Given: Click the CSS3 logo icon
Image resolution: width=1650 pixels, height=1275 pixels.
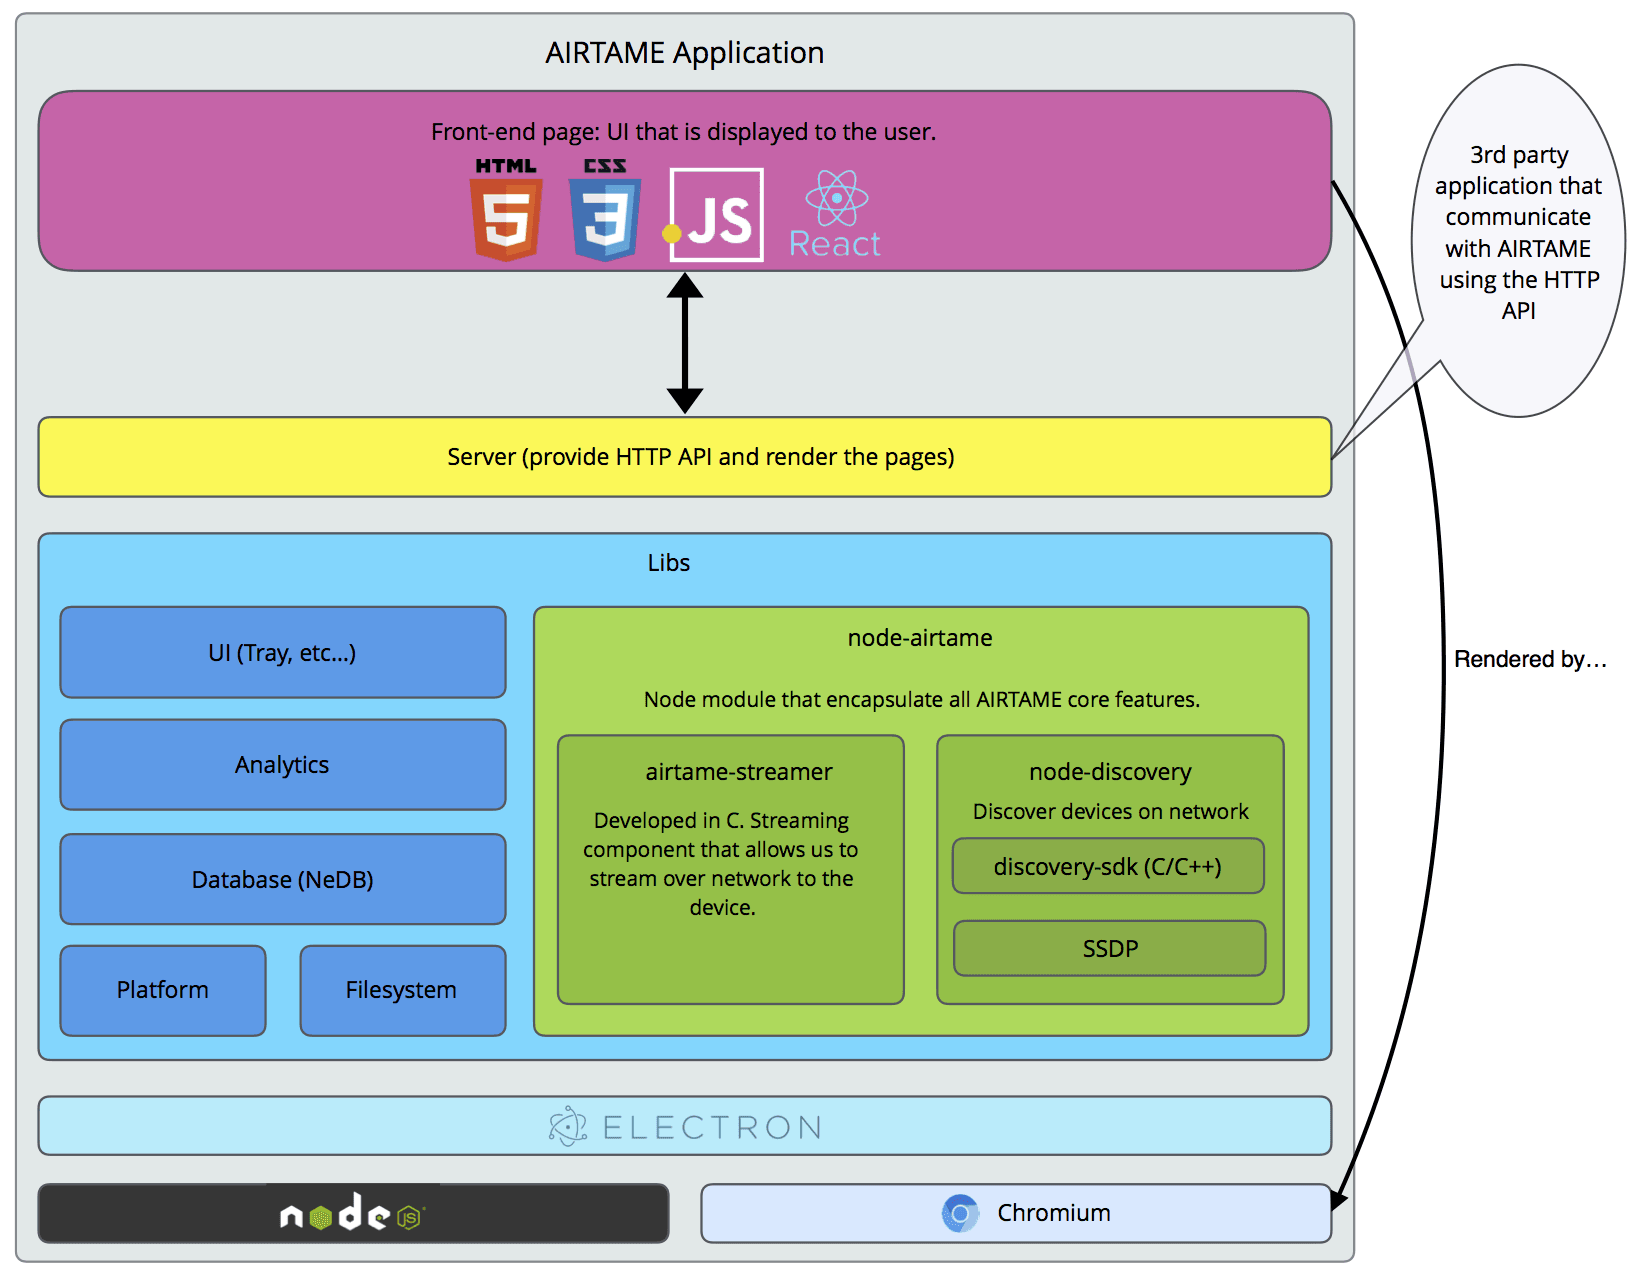Looking at the screenshot, I should [604, 210].
